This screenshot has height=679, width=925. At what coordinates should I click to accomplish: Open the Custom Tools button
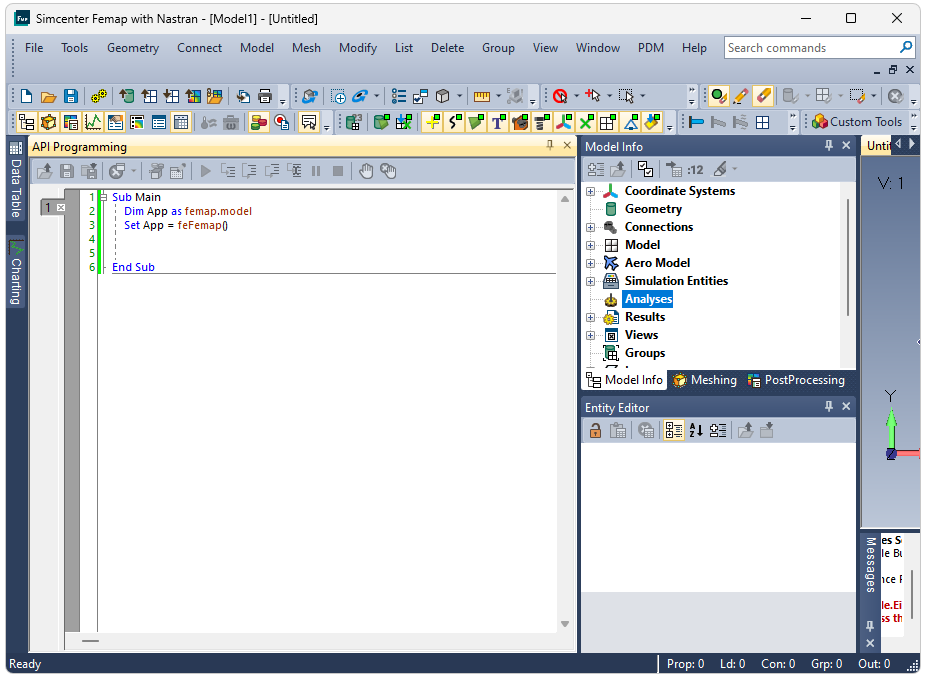[x=857, y=122]
